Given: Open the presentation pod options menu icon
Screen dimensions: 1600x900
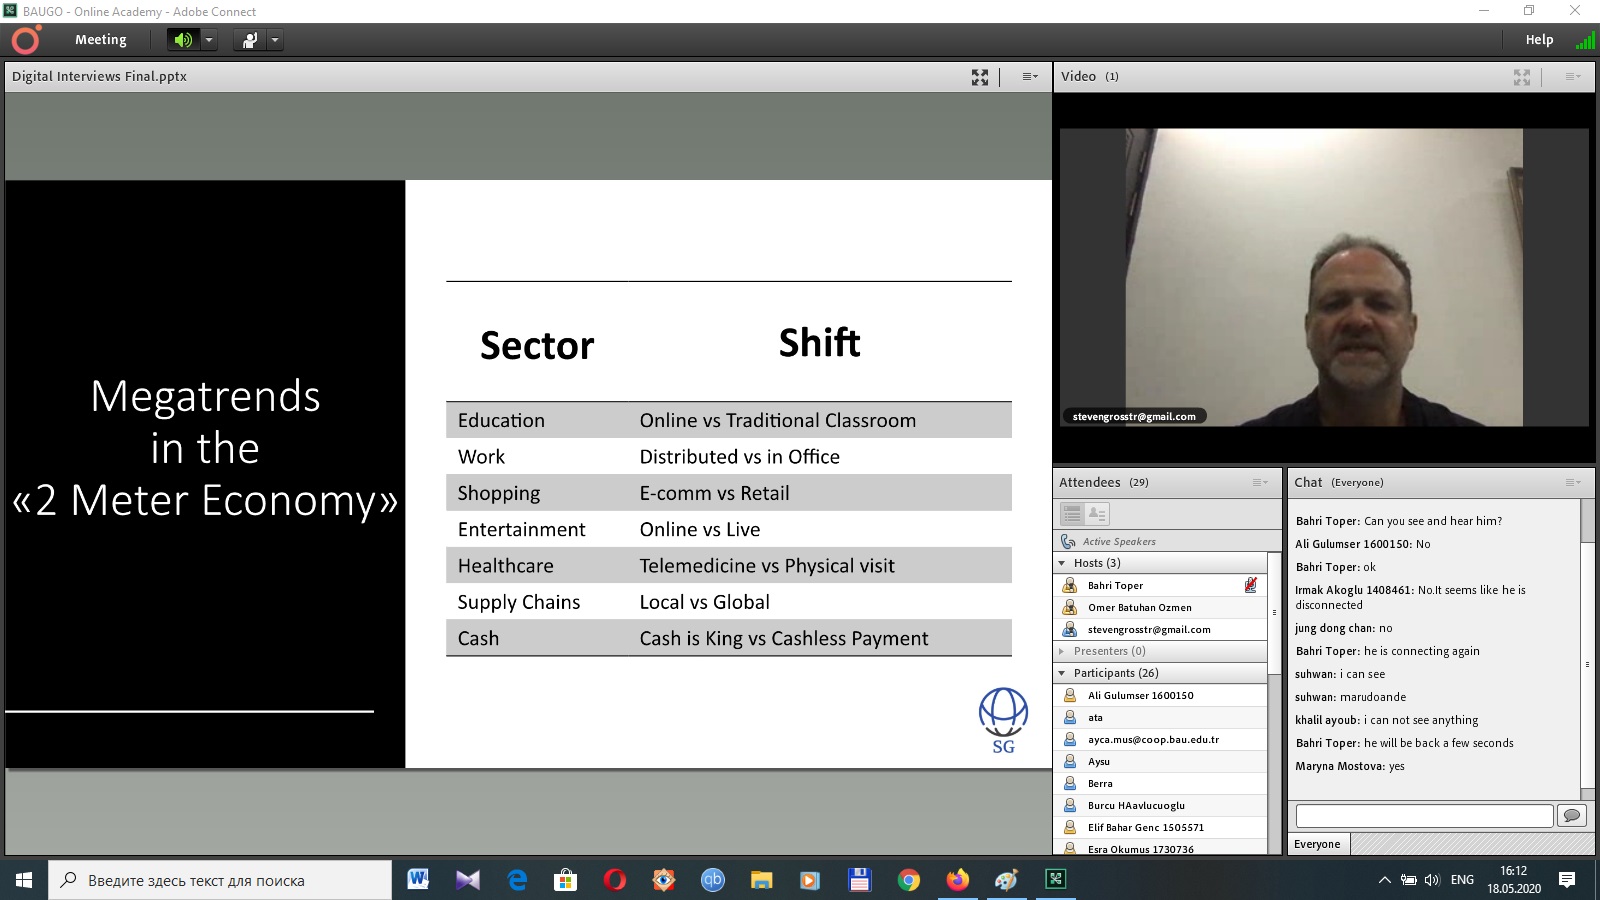Looking at the screenshot, I should [1029, 77].
